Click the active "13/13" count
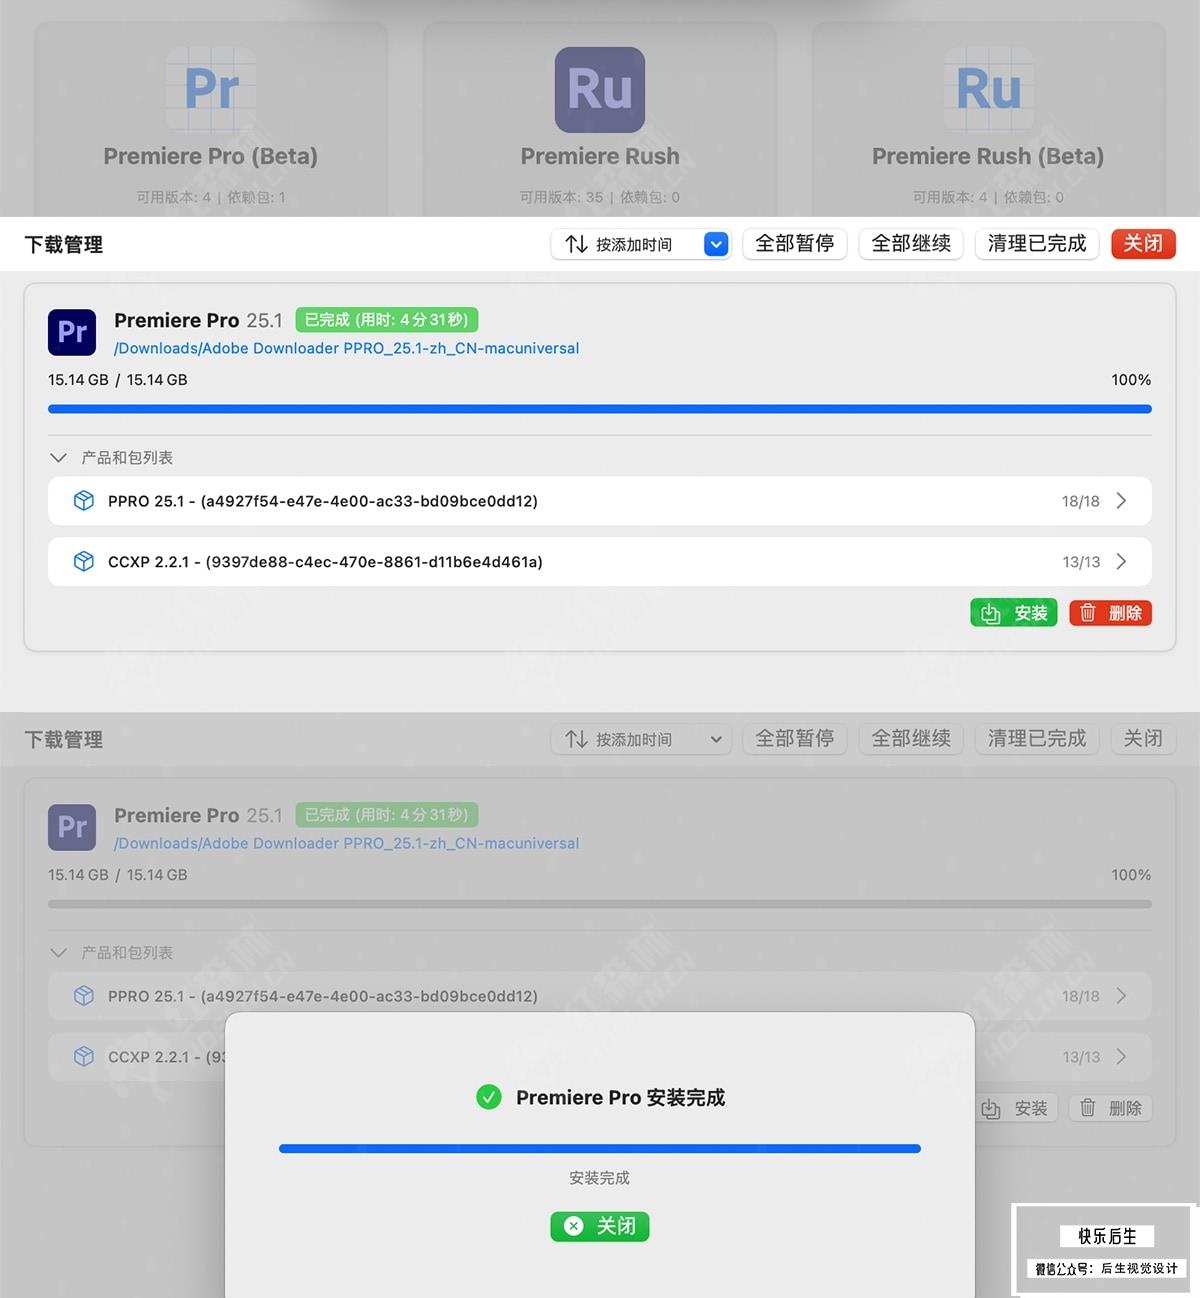1200x1298 pixels. point(1081,562)
